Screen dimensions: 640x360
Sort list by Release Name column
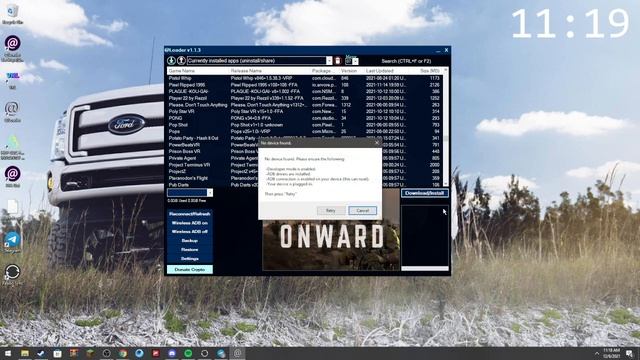(x=270, y=71)
